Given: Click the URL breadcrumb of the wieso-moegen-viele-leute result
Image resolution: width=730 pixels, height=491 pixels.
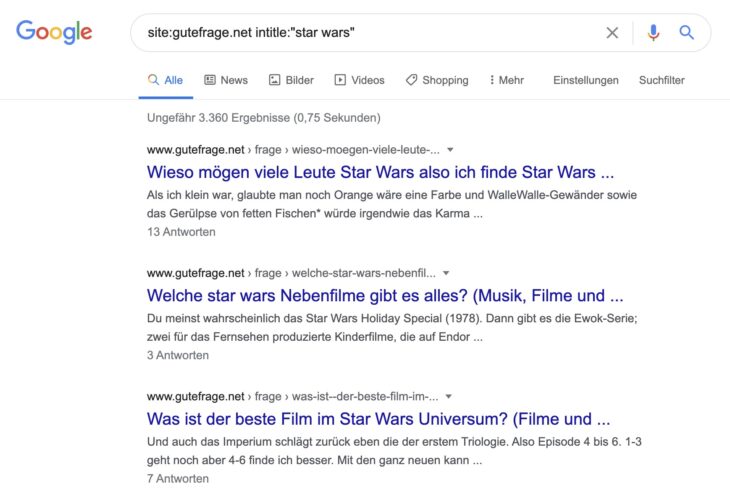Looking at the screenshot, I should (293, 150).
